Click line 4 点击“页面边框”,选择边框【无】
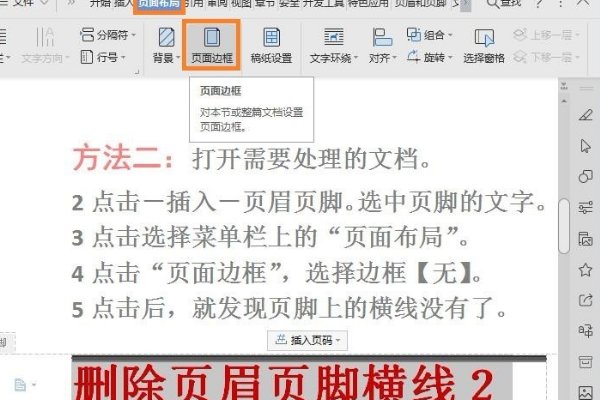This screenshot has height=400, width=600. point(276,273)
